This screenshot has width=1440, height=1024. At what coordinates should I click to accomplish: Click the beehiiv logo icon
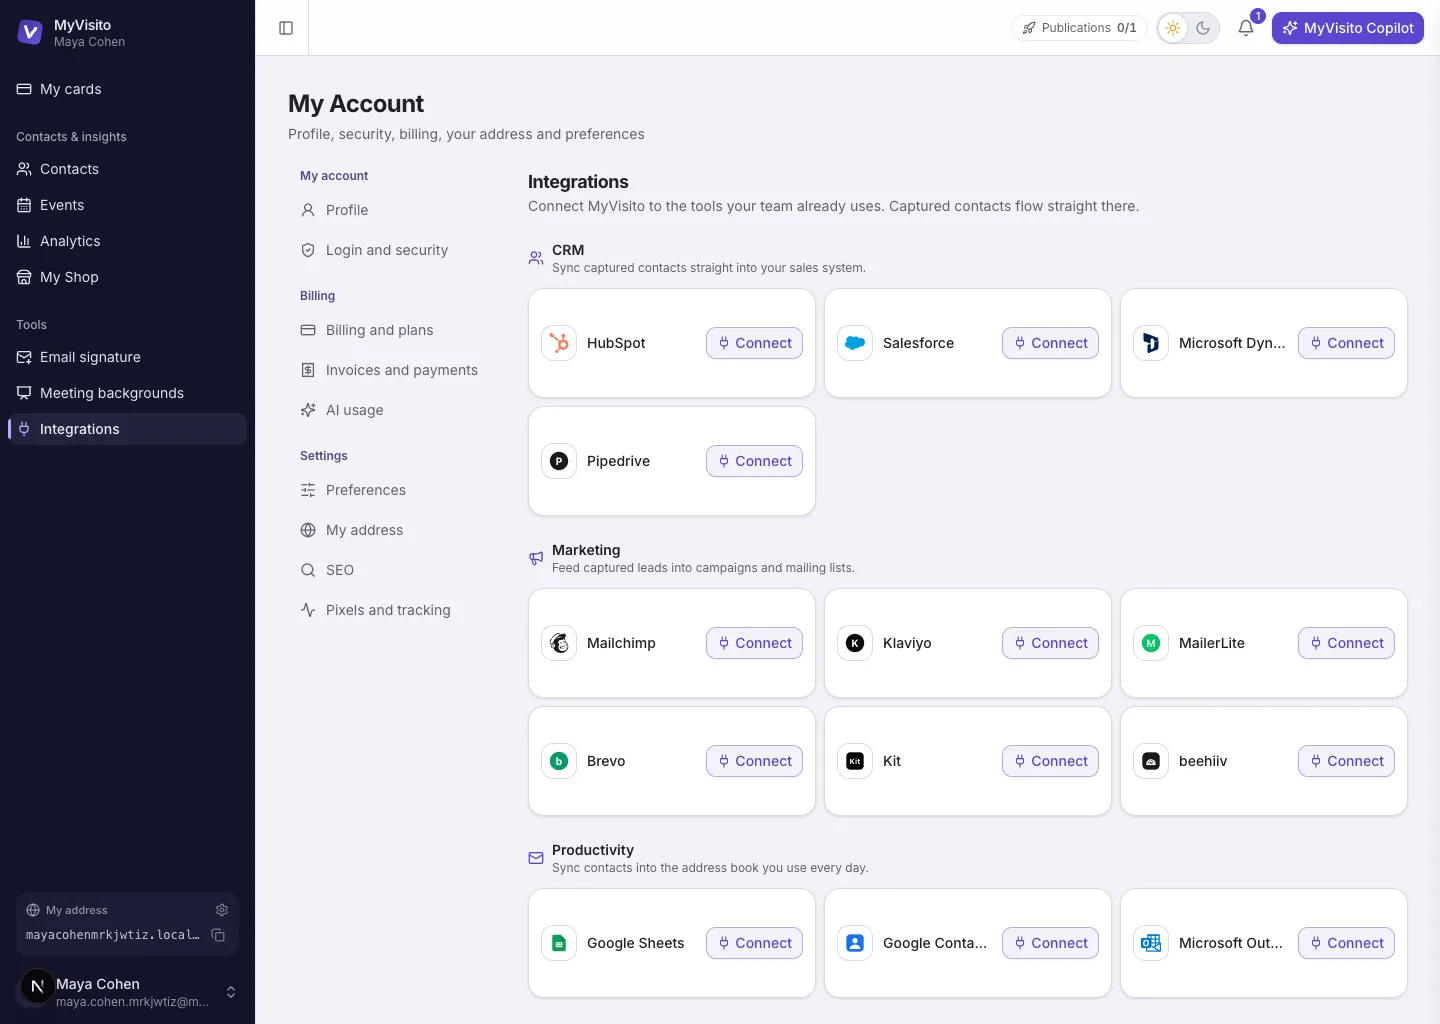[x=1151, y=761]
